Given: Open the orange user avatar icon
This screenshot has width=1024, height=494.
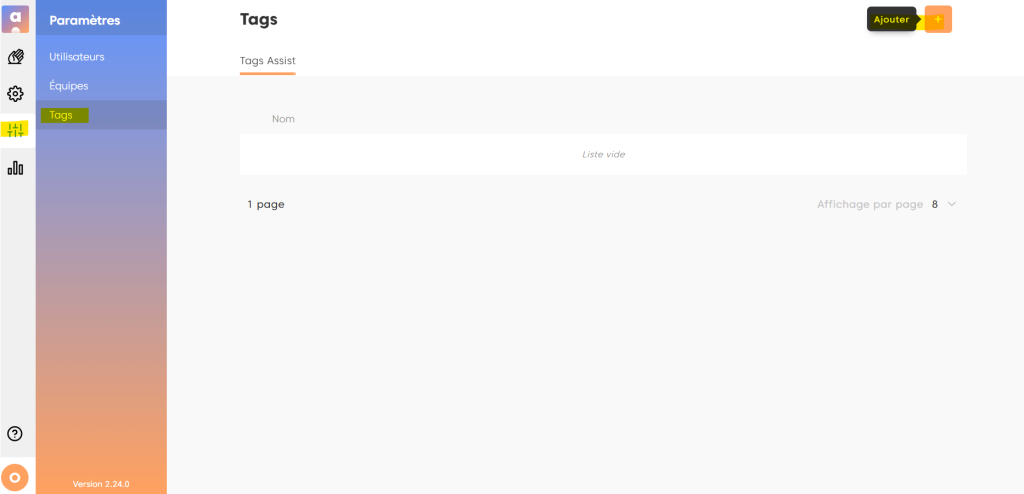Looking at the screenshot, I should click(x=15, y=476).
